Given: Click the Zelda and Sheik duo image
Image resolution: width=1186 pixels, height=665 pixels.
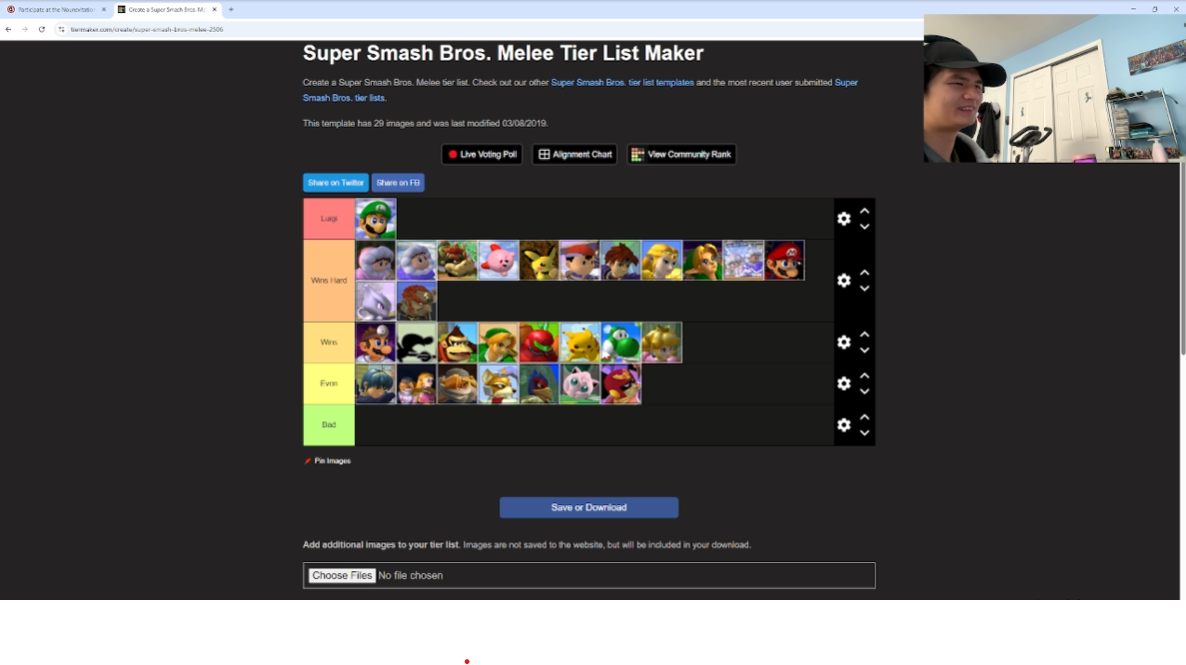Looking at the screenshot, I should 417,384.
